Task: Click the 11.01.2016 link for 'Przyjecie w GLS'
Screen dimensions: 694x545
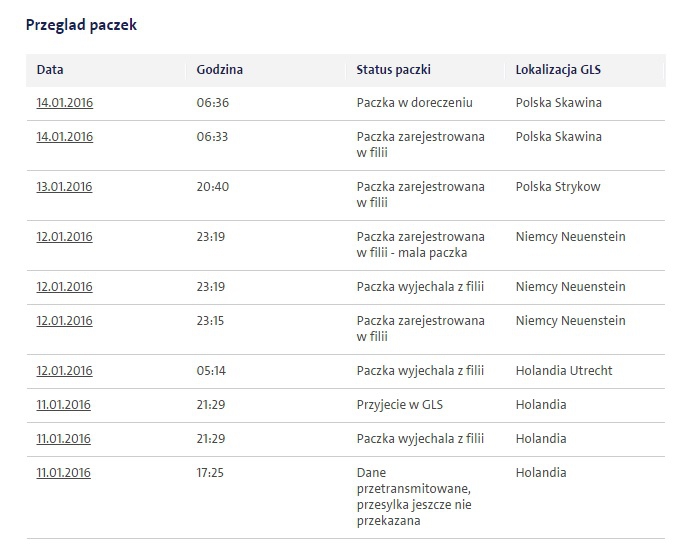Action: tap(63, 405)
